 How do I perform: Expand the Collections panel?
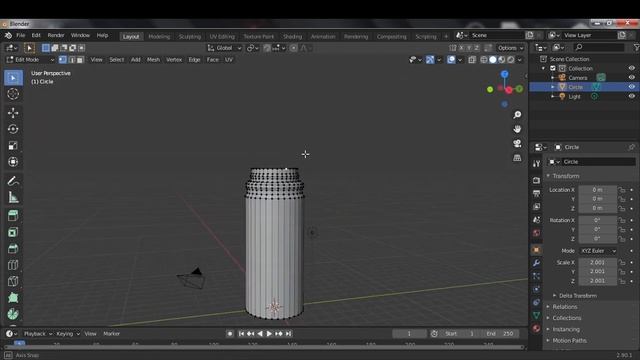pyautogui.click(x=567, y=318)
